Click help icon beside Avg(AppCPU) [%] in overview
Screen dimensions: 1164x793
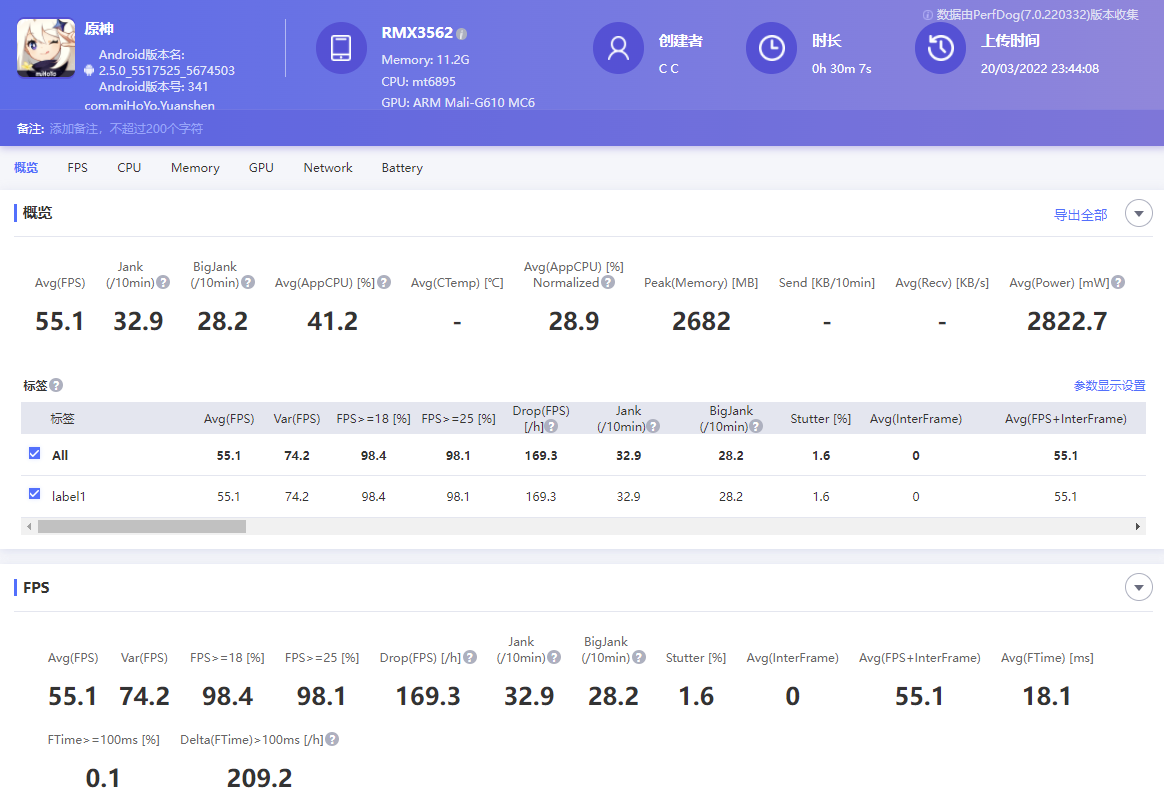pyautogui.click(x=384, y=283)
